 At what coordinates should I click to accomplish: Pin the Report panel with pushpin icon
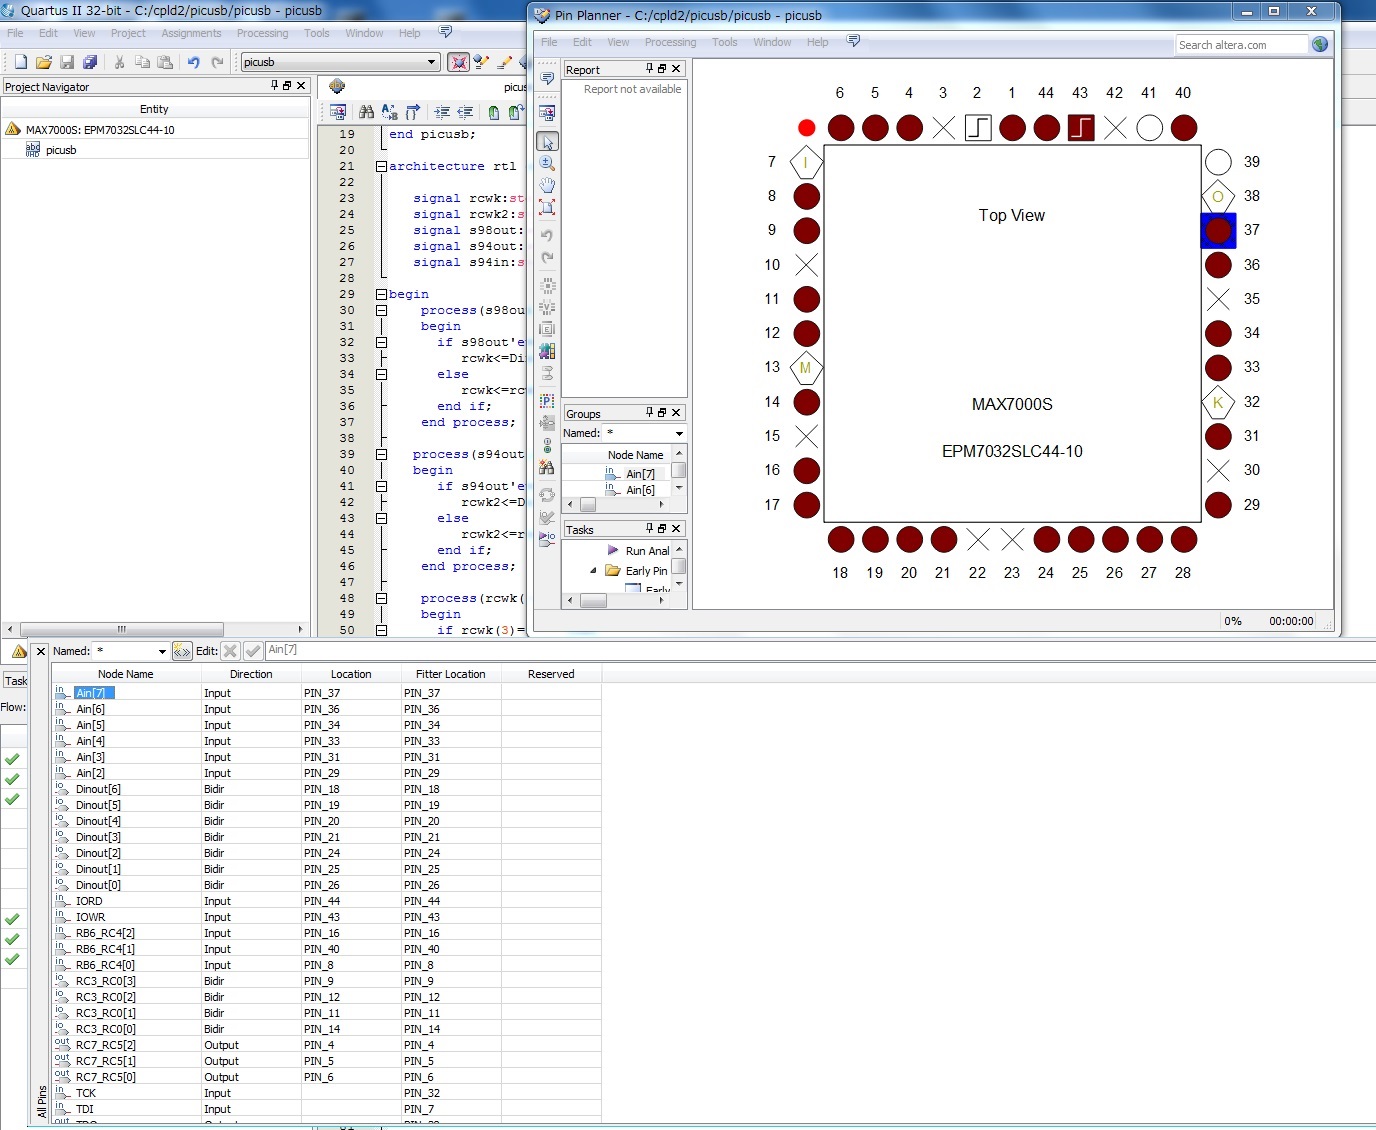click(x=649, y=69)
